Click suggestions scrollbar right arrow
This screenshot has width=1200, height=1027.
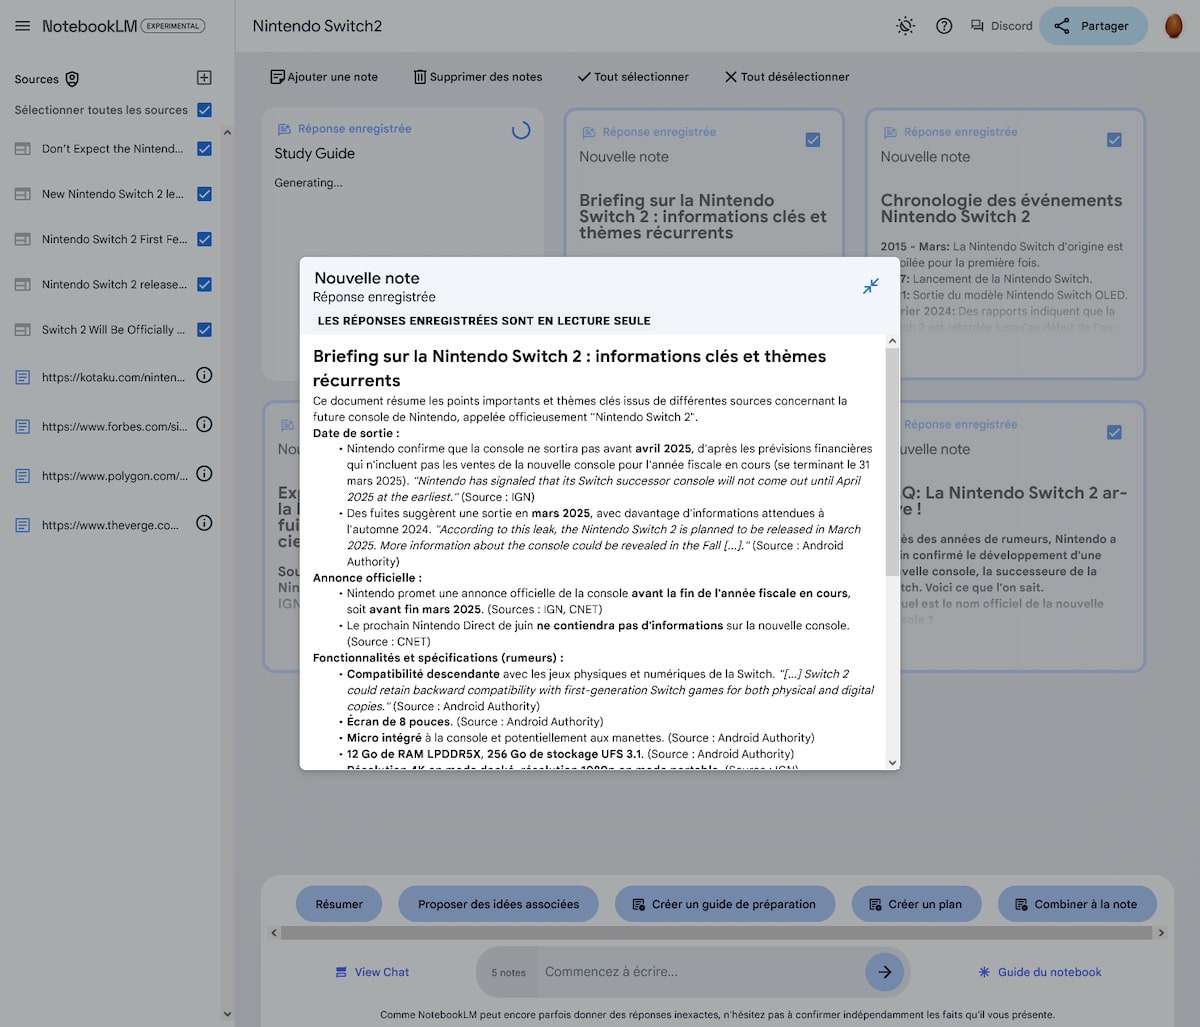[x=1160, y=933]
